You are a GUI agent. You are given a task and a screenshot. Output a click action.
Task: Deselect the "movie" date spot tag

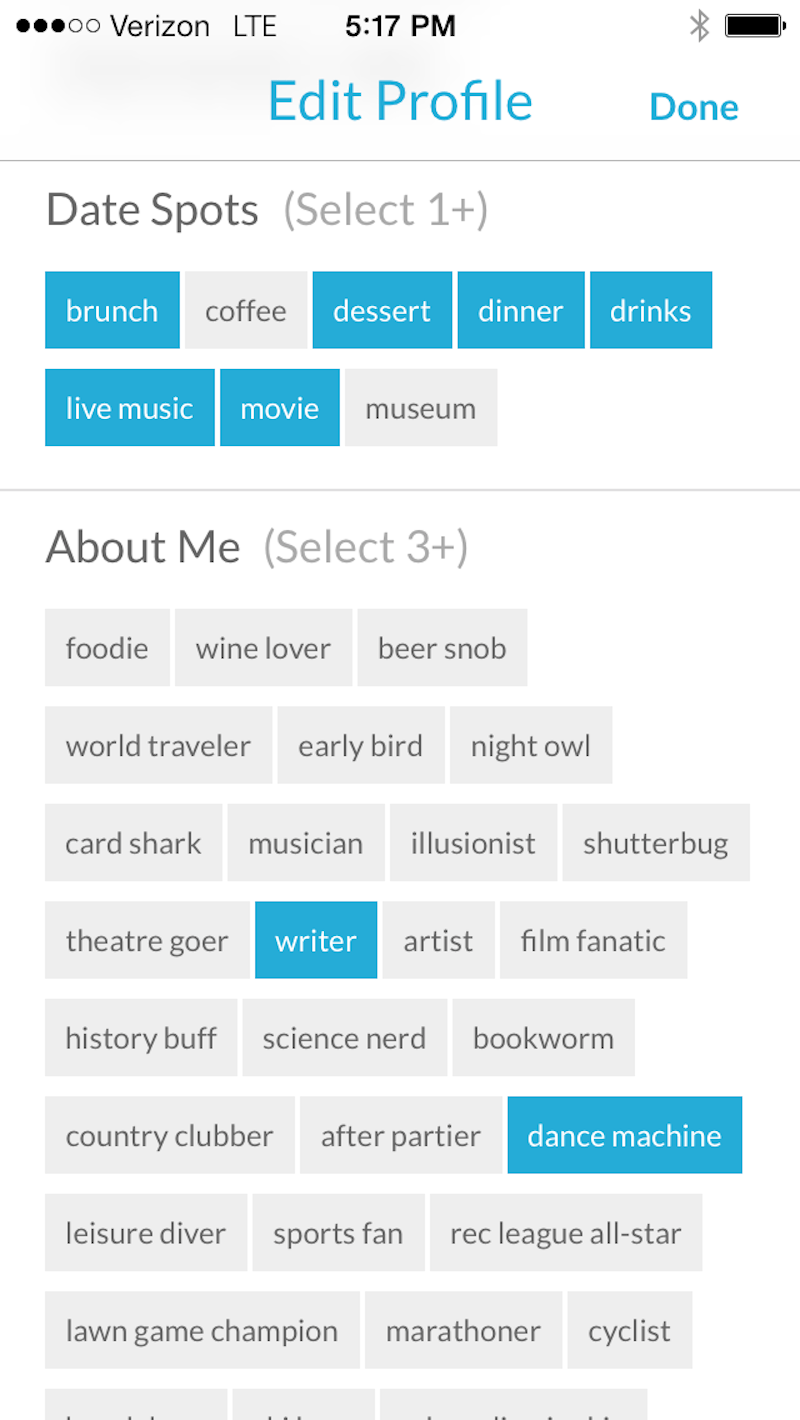coord(280,407)
